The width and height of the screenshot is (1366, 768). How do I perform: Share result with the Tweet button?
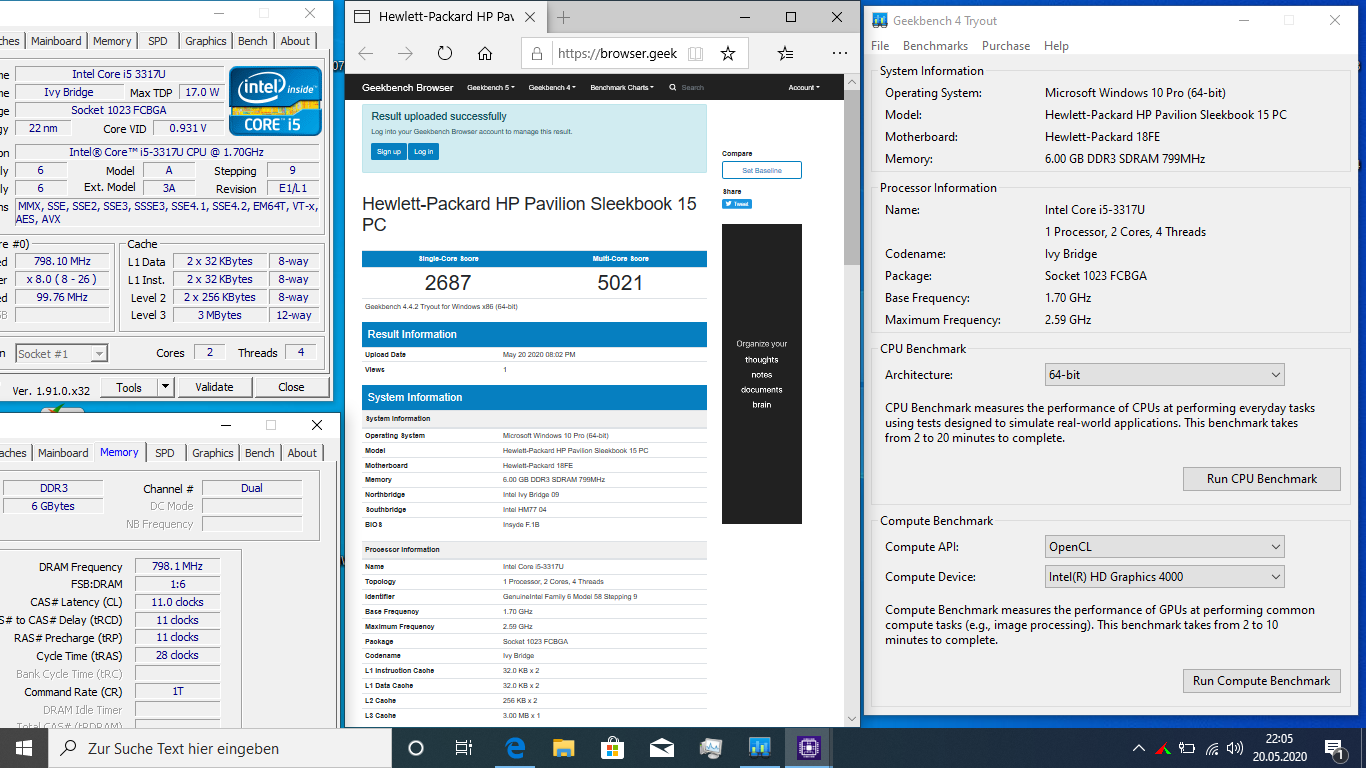coord(737,204)
